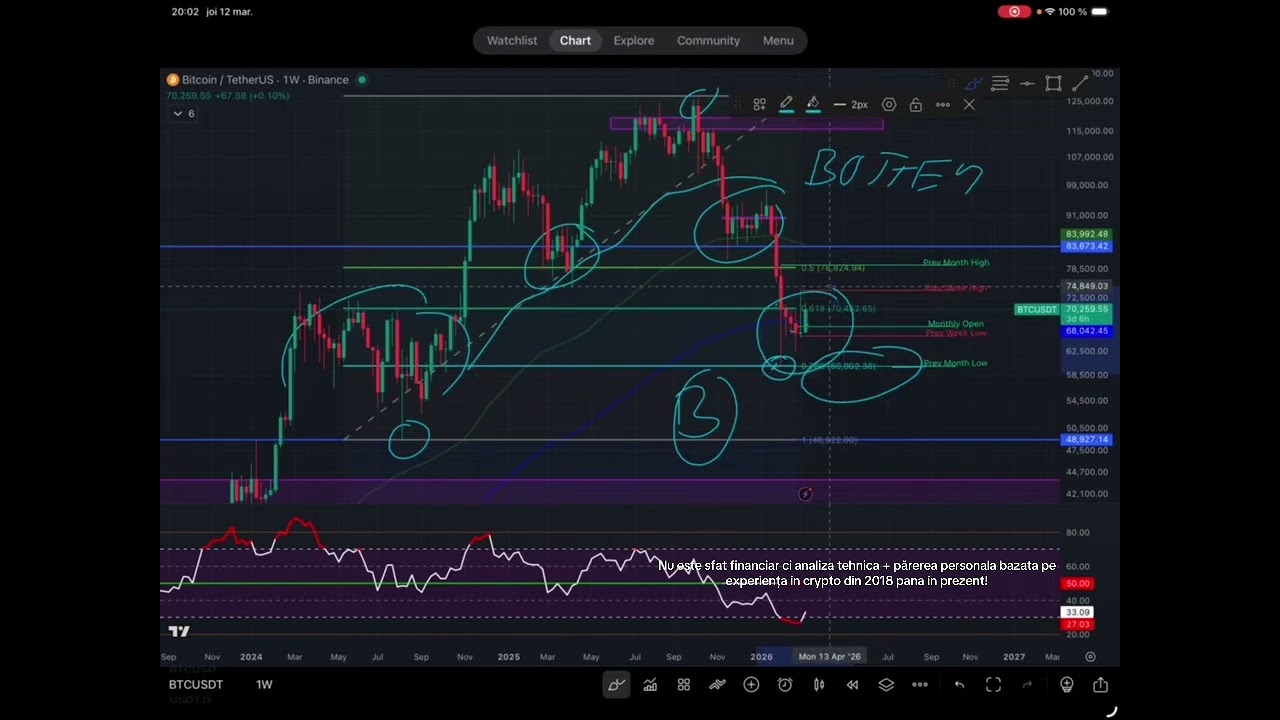Open the three-dot more options in drawing toolbar
1280x720 pixels.
pos(942,104)
